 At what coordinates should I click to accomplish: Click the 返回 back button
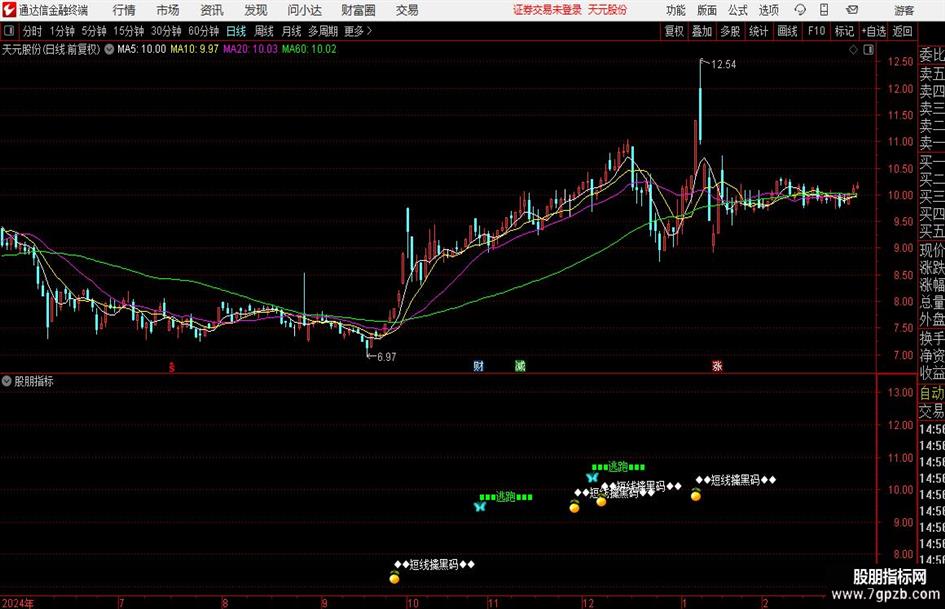tap(902, 31)
